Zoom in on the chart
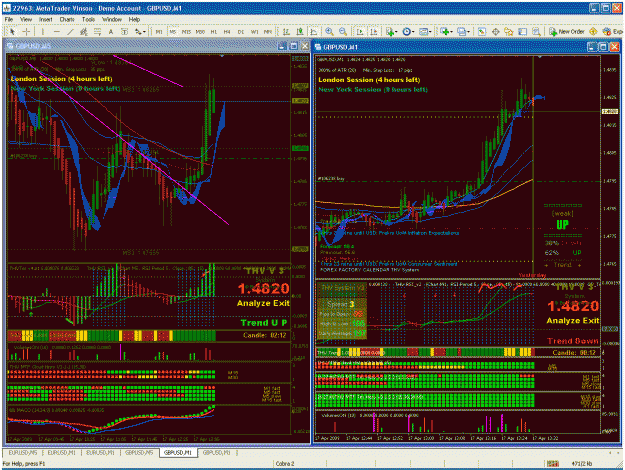The image size is (625, 470). click(x=329, y=31)
